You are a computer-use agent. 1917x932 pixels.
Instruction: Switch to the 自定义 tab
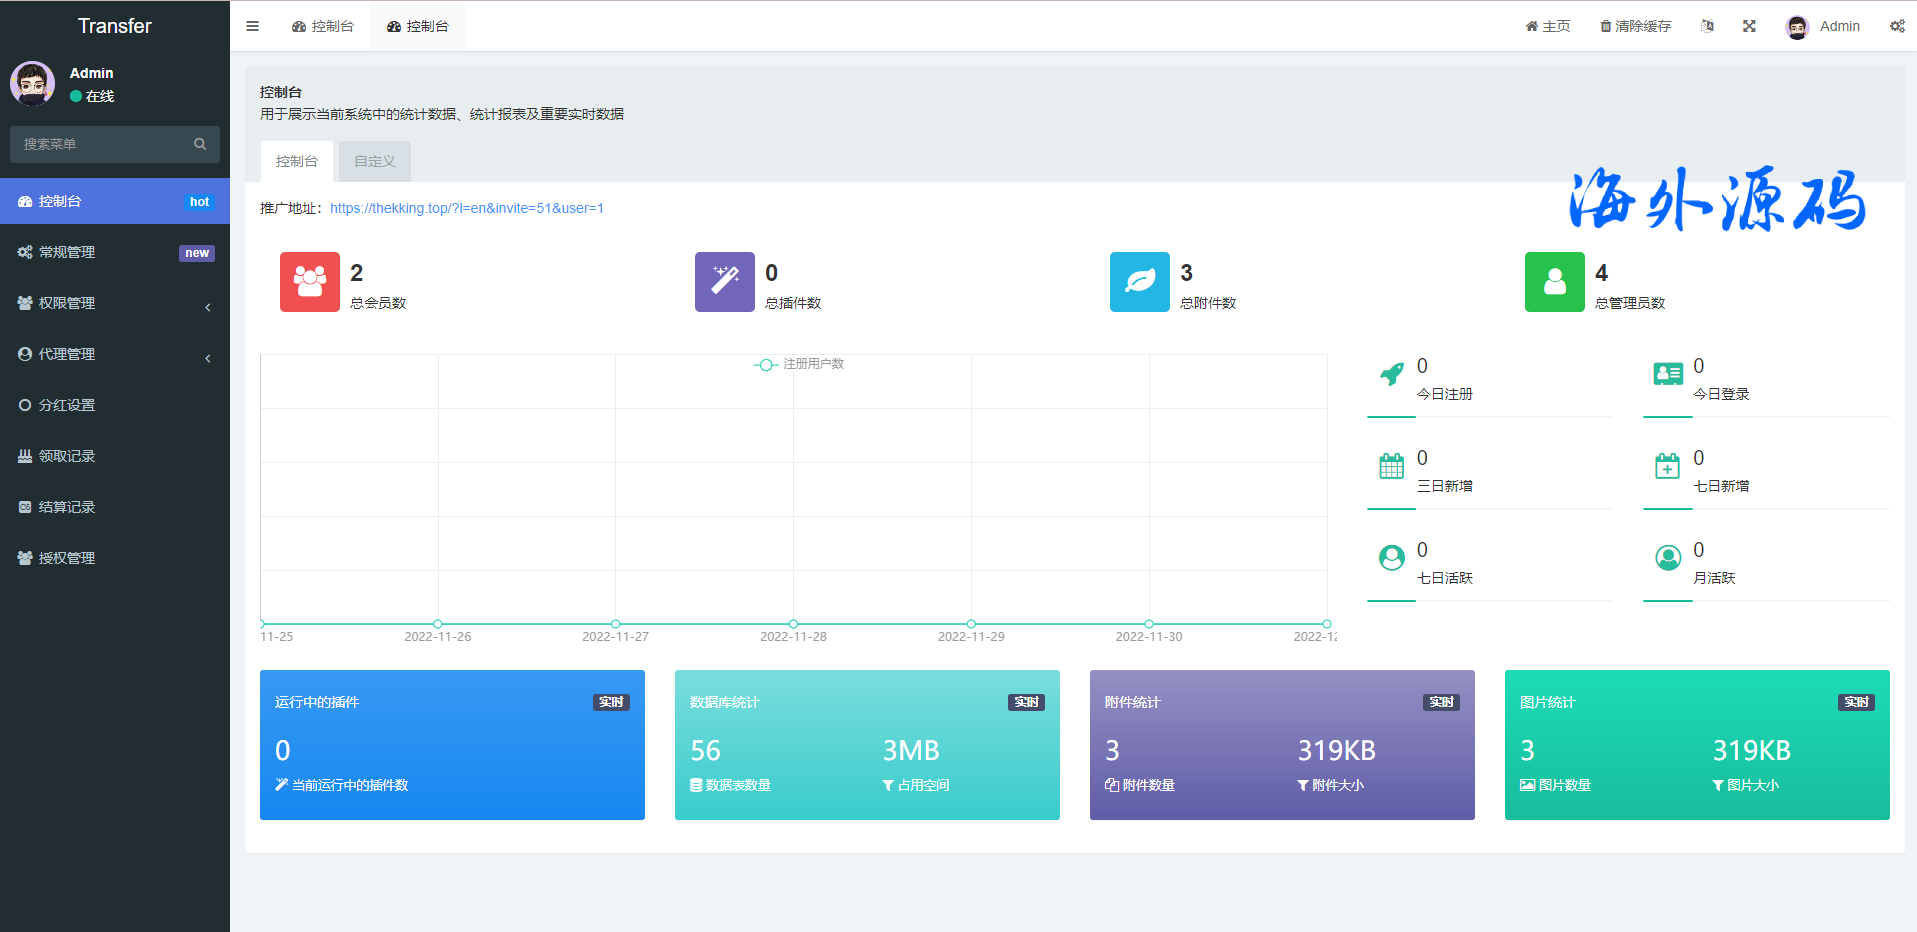click(x=374, y=161)
